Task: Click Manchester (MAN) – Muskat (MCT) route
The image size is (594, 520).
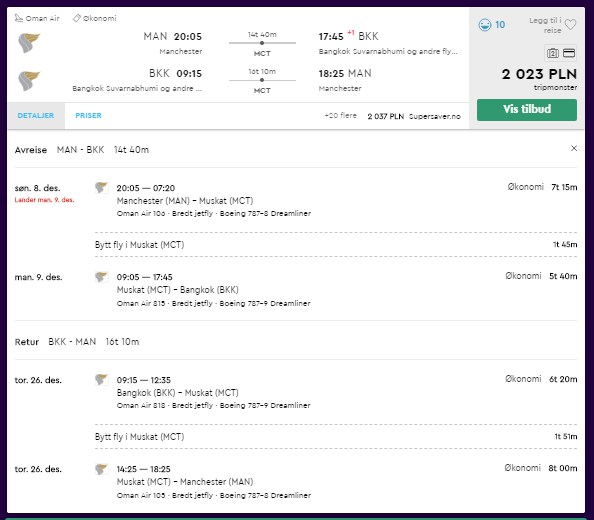Action: coord(185,201)
